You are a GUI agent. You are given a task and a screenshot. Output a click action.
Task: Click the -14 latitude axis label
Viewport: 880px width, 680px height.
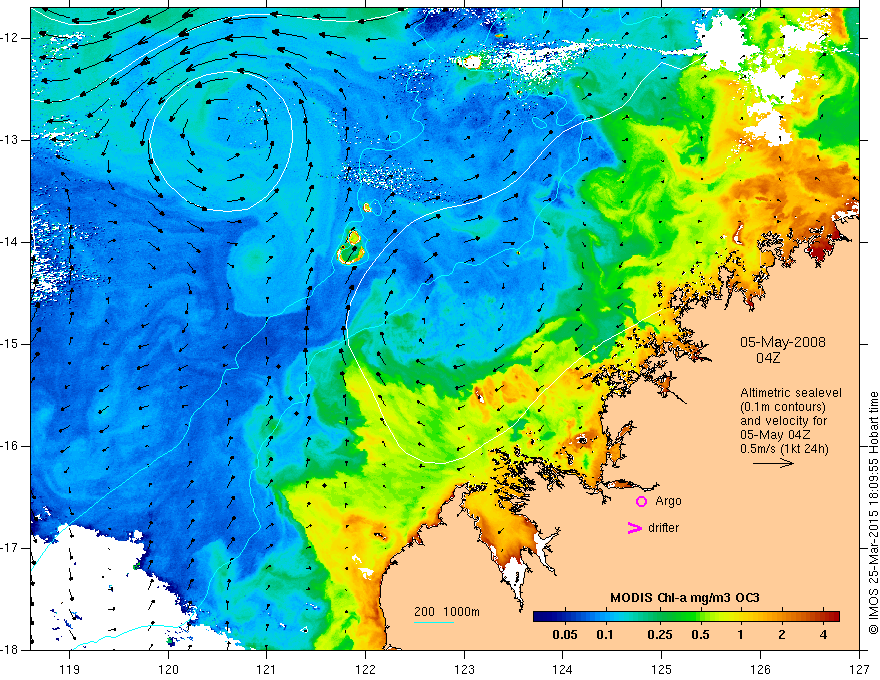[x=11, y=242]
